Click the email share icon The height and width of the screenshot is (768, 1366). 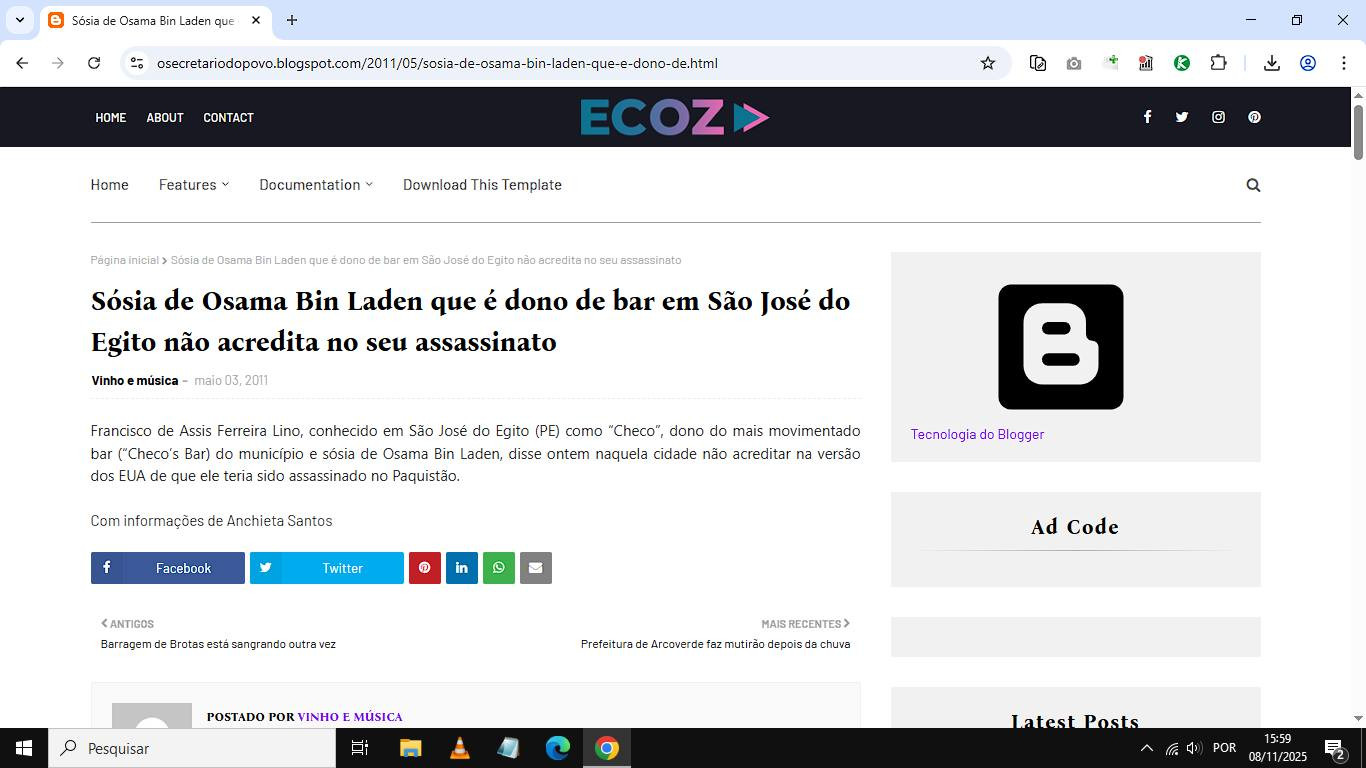tap(535, 568)
